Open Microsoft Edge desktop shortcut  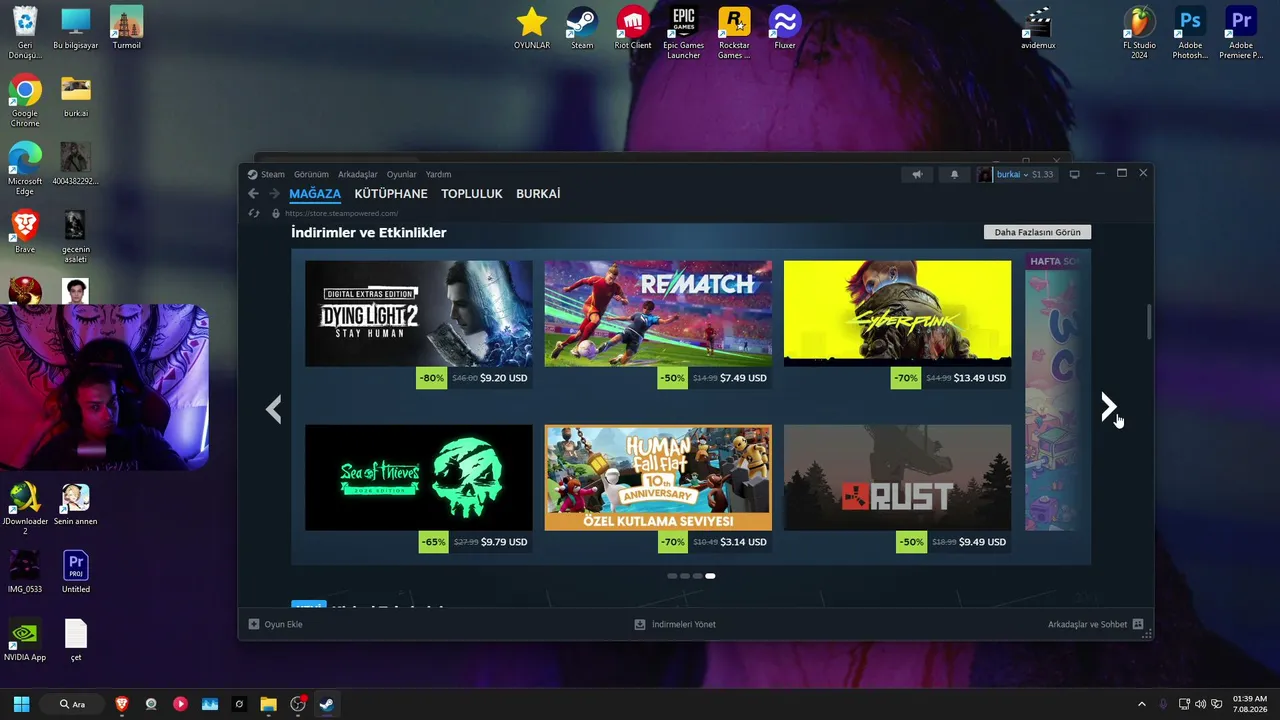(x=25, y=168)
